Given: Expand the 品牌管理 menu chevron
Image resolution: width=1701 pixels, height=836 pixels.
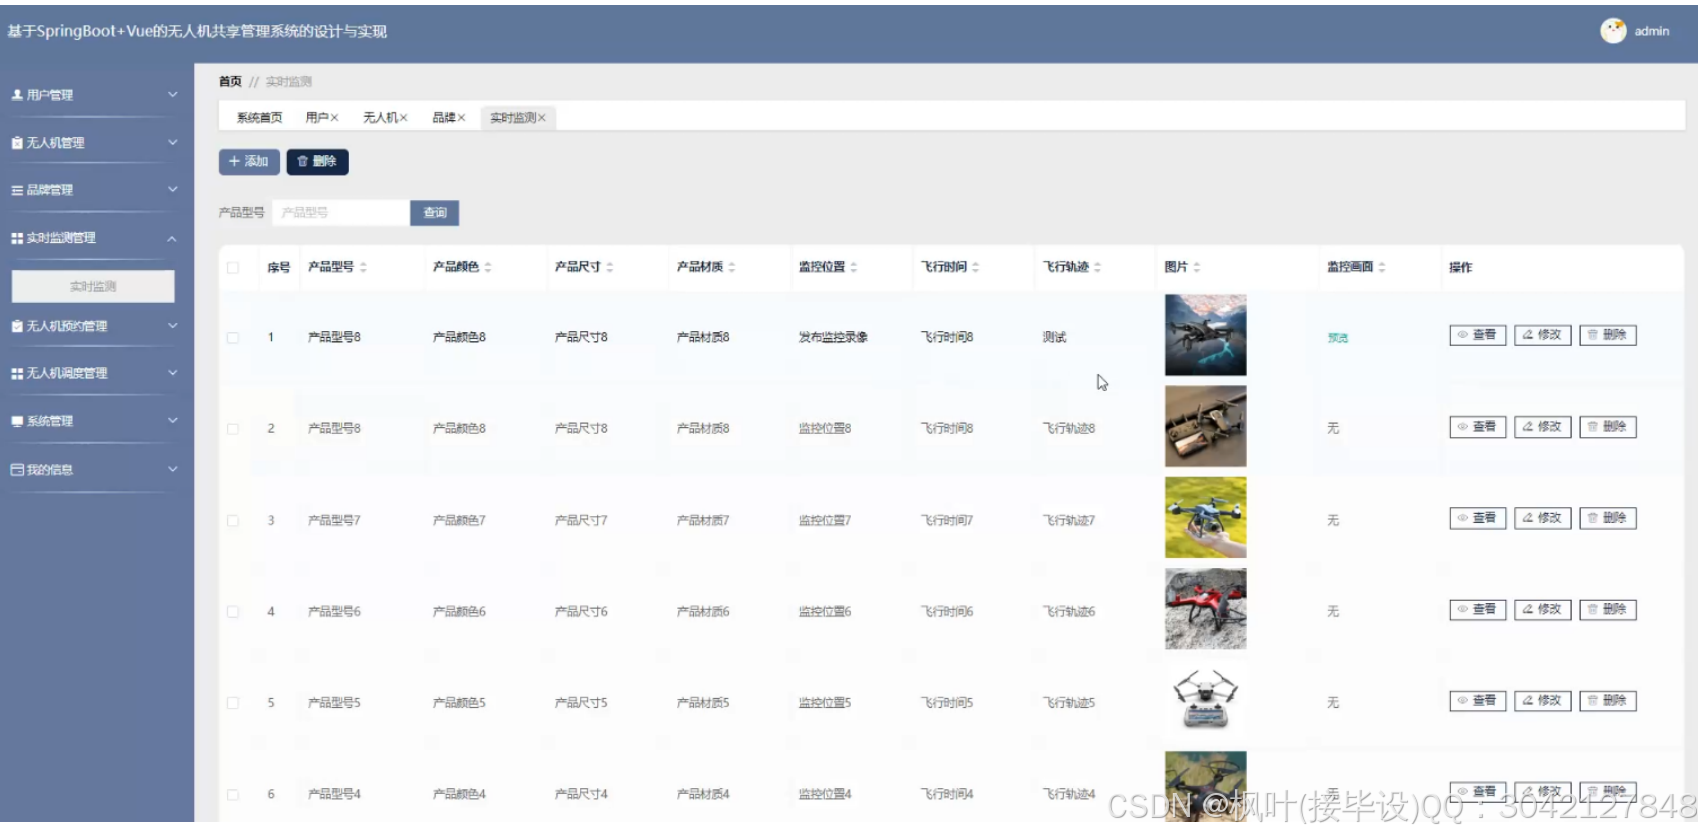Looking at the screenshot, I should click(172, 190).
